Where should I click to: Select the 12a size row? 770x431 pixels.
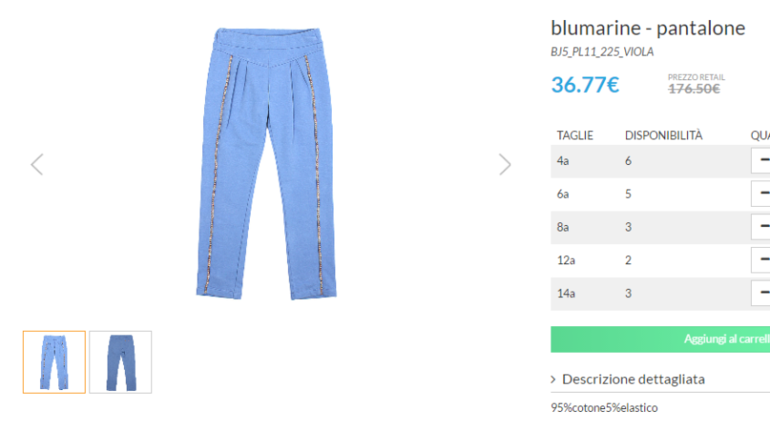tap(660, 260)
